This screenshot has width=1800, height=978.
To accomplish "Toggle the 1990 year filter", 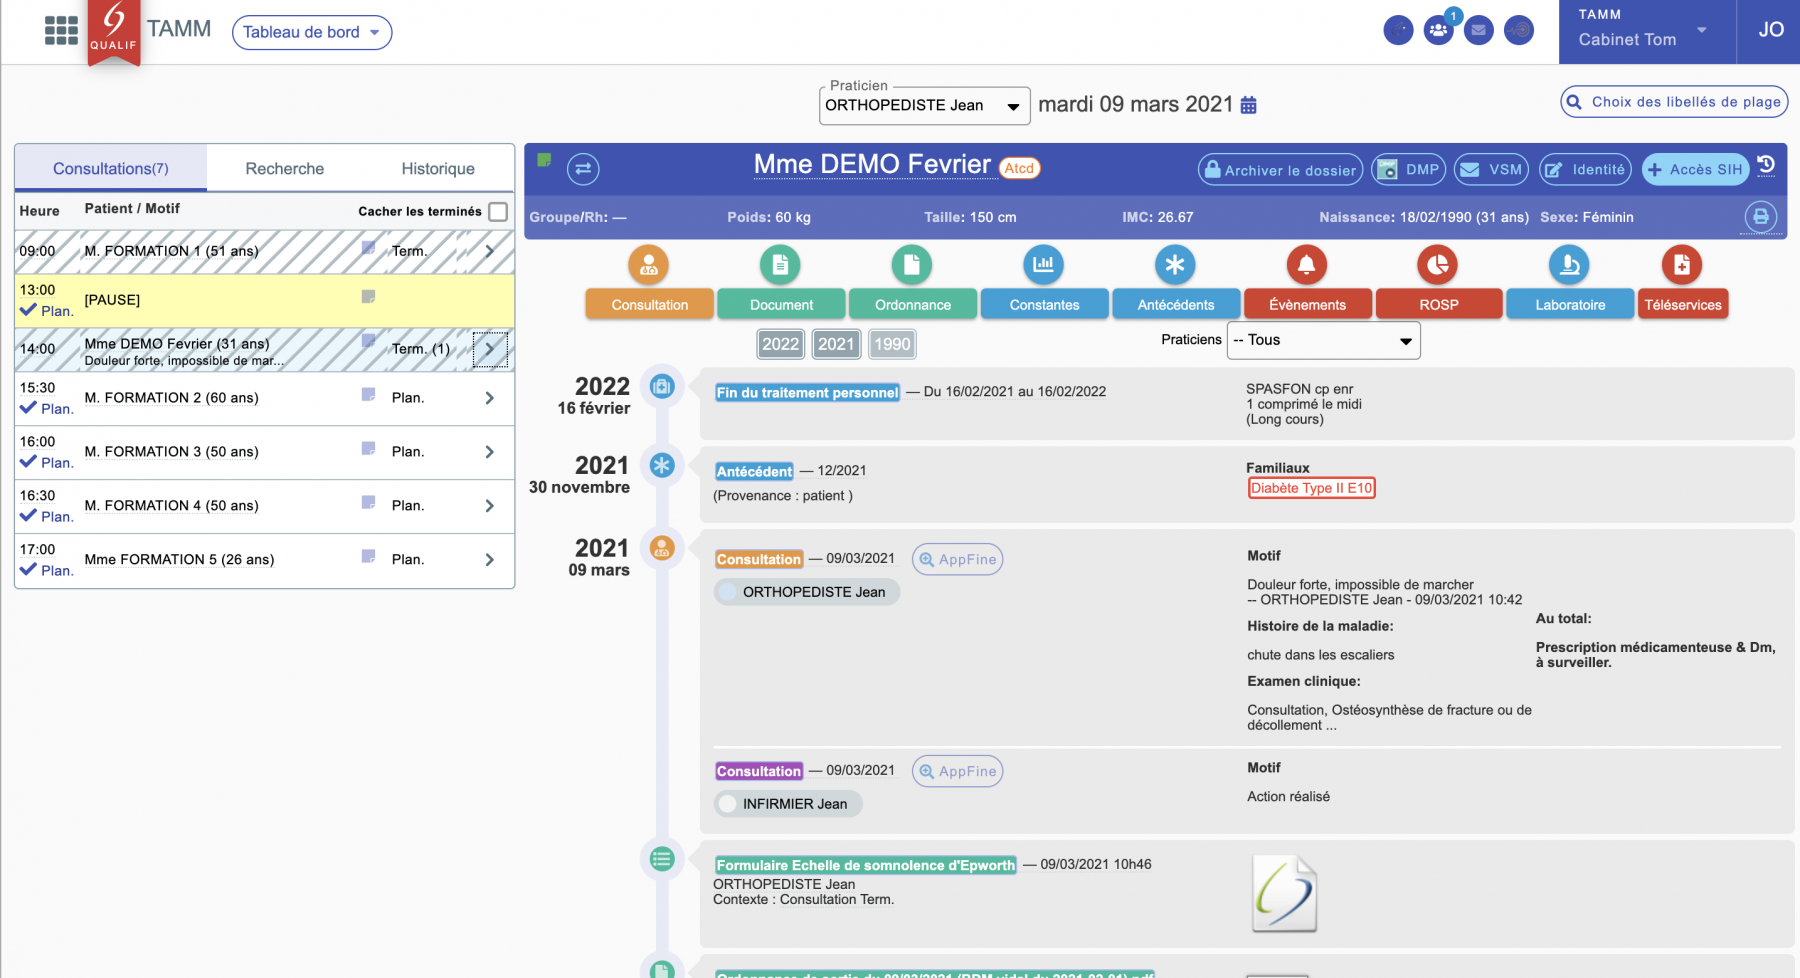I will click(892, 344).
